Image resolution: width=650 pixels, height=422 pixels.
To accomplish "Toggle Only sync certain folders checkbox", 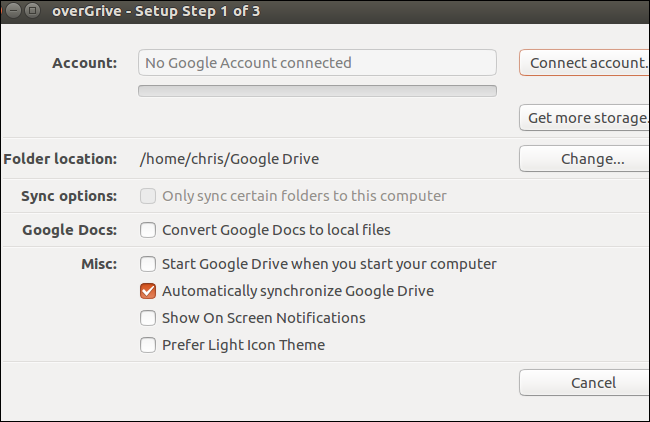I will [148, 196].
